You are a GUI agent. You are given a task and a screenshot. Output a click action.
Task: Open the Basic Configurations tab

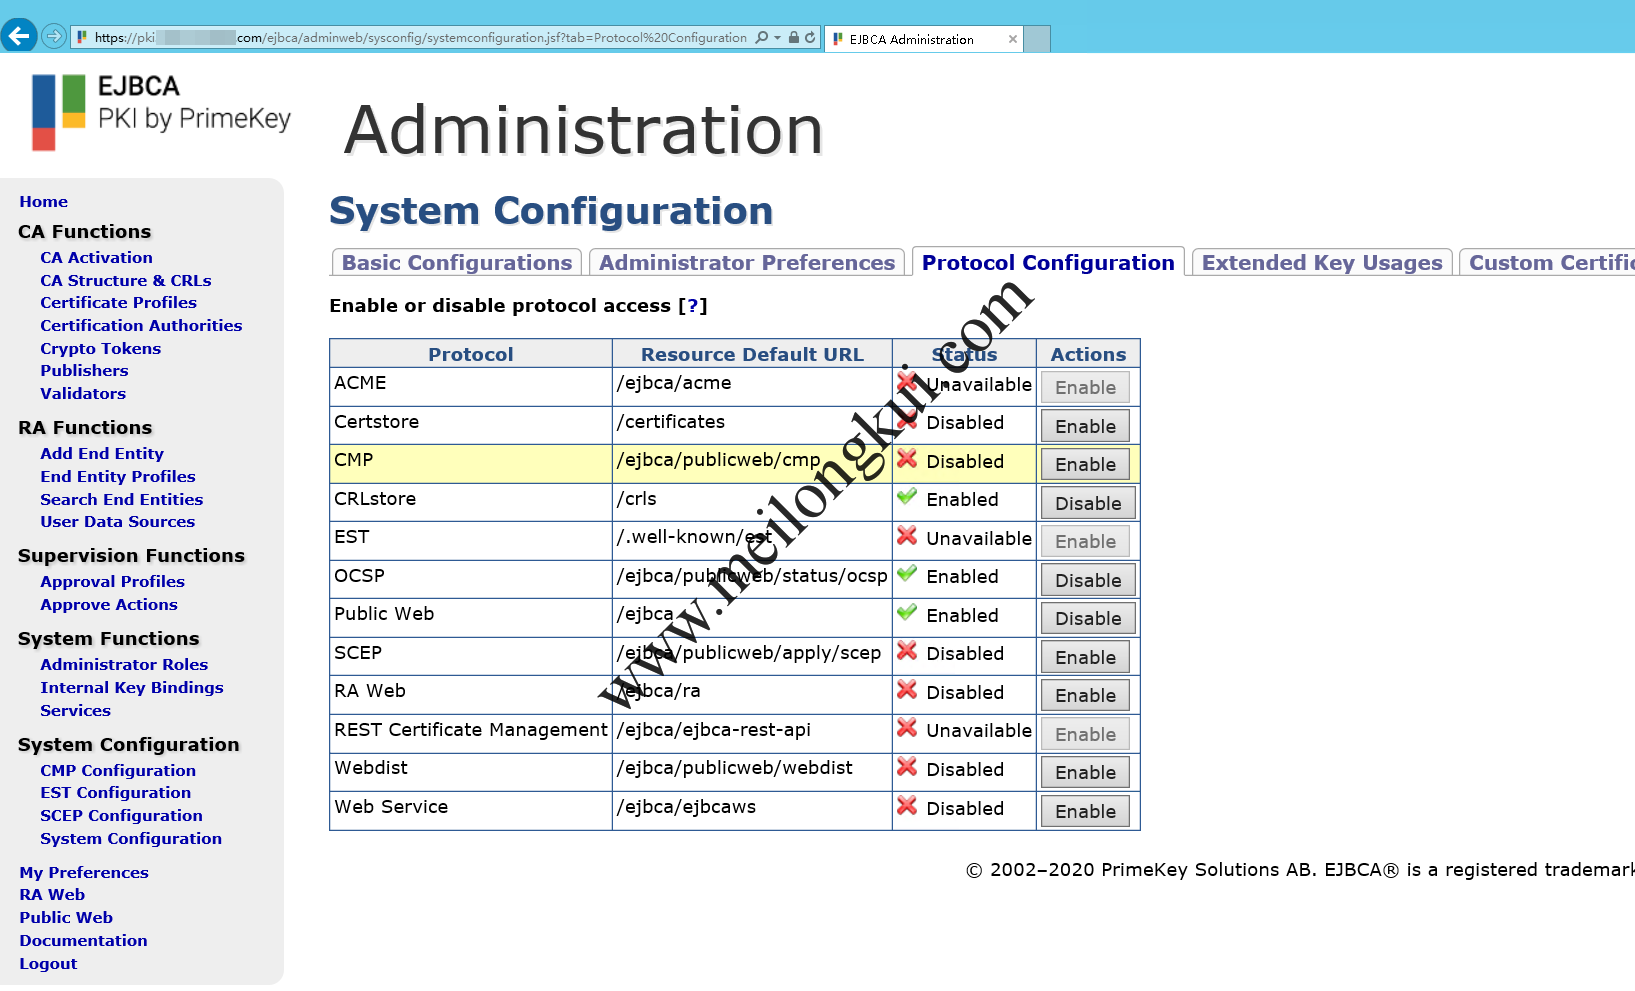pos(457,262)
